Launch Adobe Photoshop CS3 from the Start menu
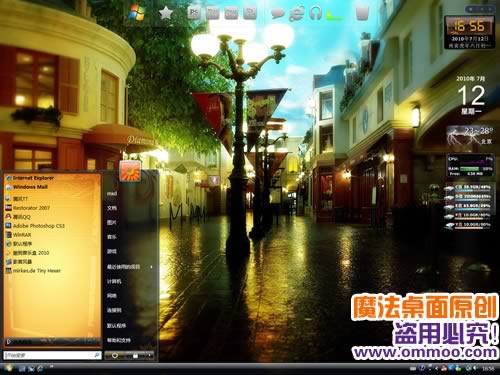Screen dimensions: 500x375 point(35,226)
